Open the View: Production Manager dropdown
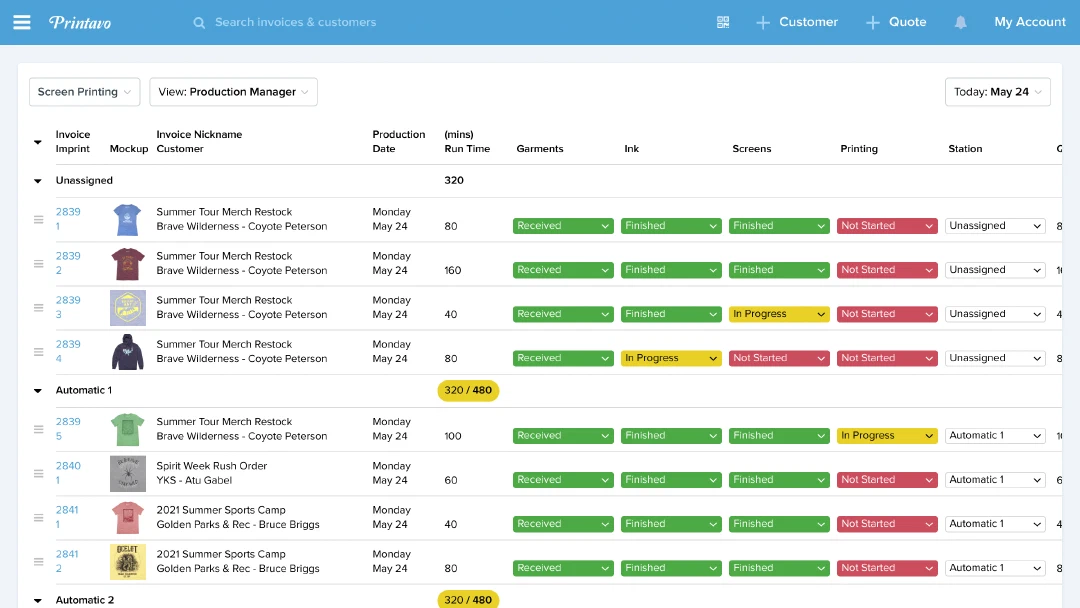The width and height of the screenshot is (1080, 608). click(233, 92)
